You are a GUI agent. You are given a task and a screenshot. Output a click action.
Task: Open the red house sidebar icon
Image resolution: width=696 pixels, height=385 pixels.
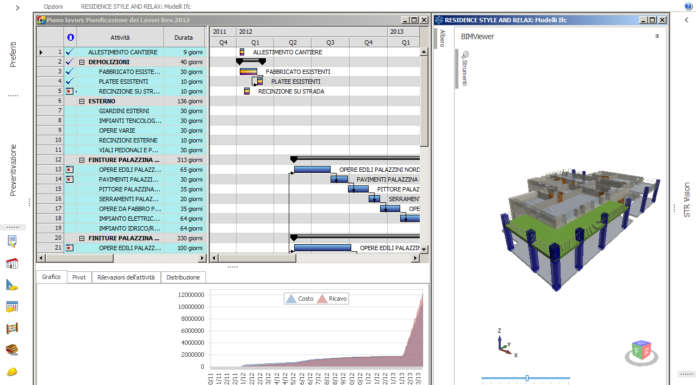12,263
